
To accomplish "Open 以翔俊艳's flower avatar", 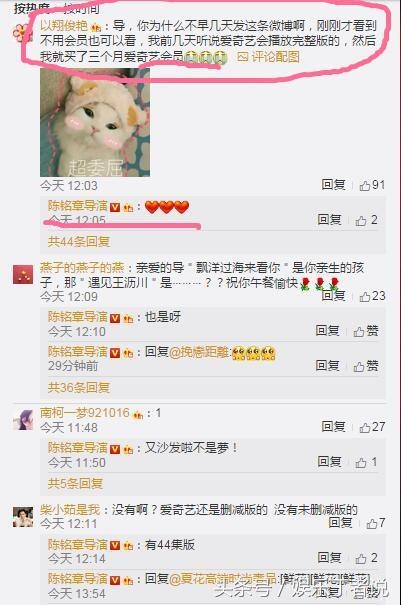I will [22, 32].
